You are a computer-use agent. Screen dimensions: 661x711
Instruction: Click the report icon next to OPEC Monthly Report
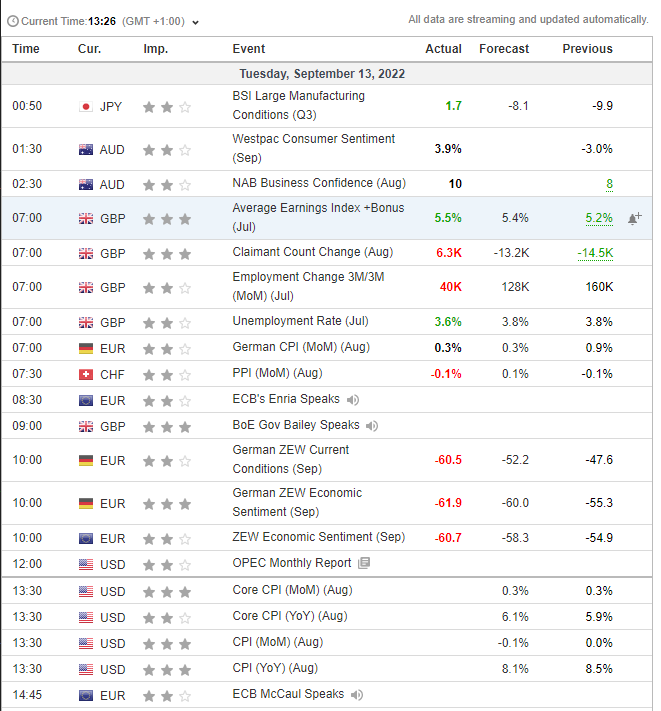point(364,564)
